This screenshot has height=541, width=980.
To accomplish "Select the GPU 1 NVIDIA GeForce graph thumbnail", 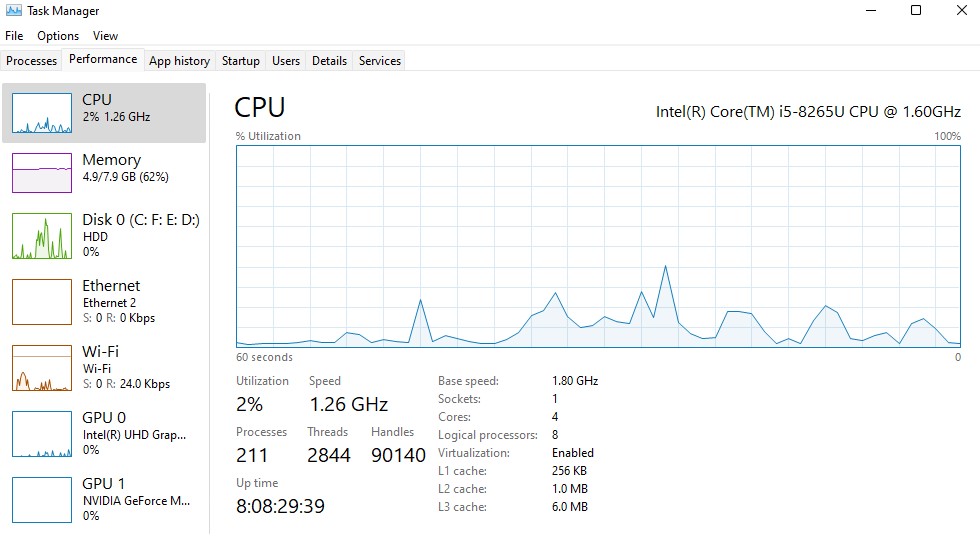I will pos(42,499).
